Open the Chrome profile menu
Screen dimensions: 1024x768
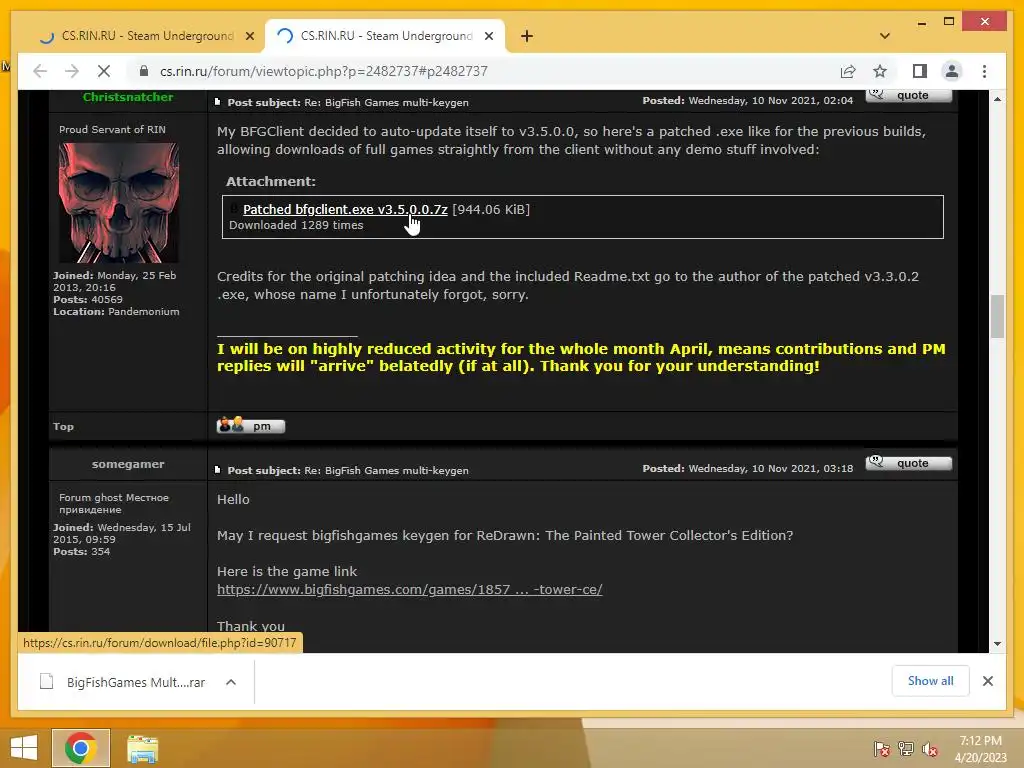click(952, 71)
